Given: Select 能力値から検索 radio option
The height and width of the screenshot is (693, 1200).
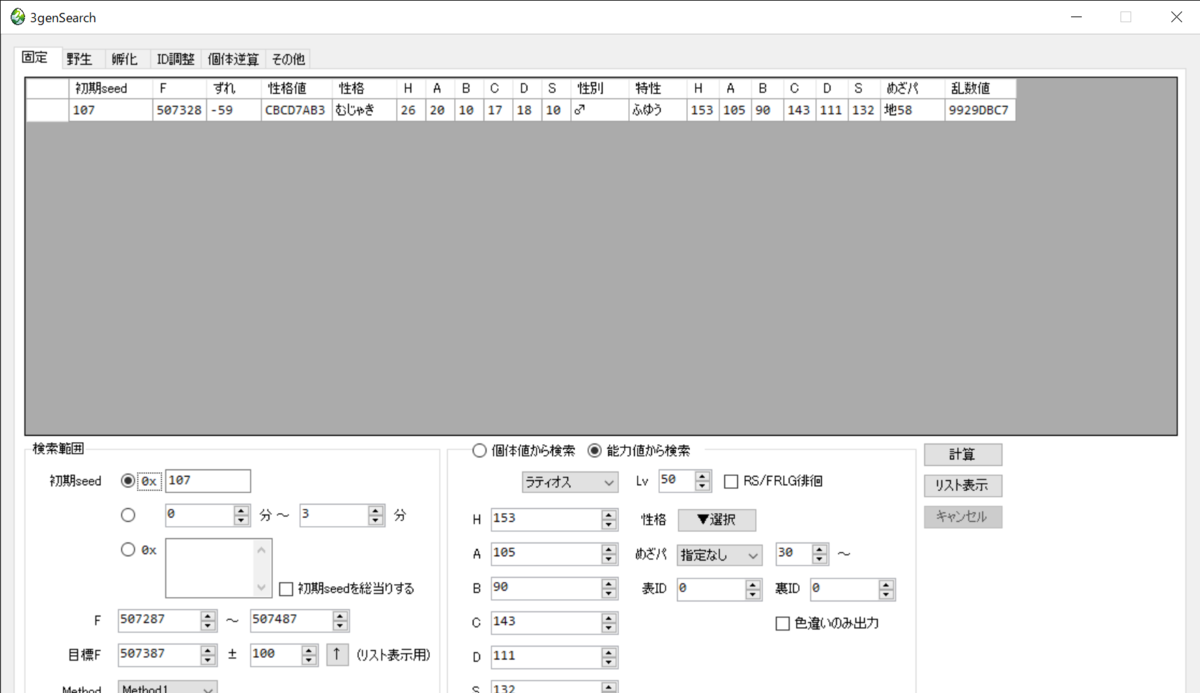Looking at the screenshot, I should coord(639,451).
